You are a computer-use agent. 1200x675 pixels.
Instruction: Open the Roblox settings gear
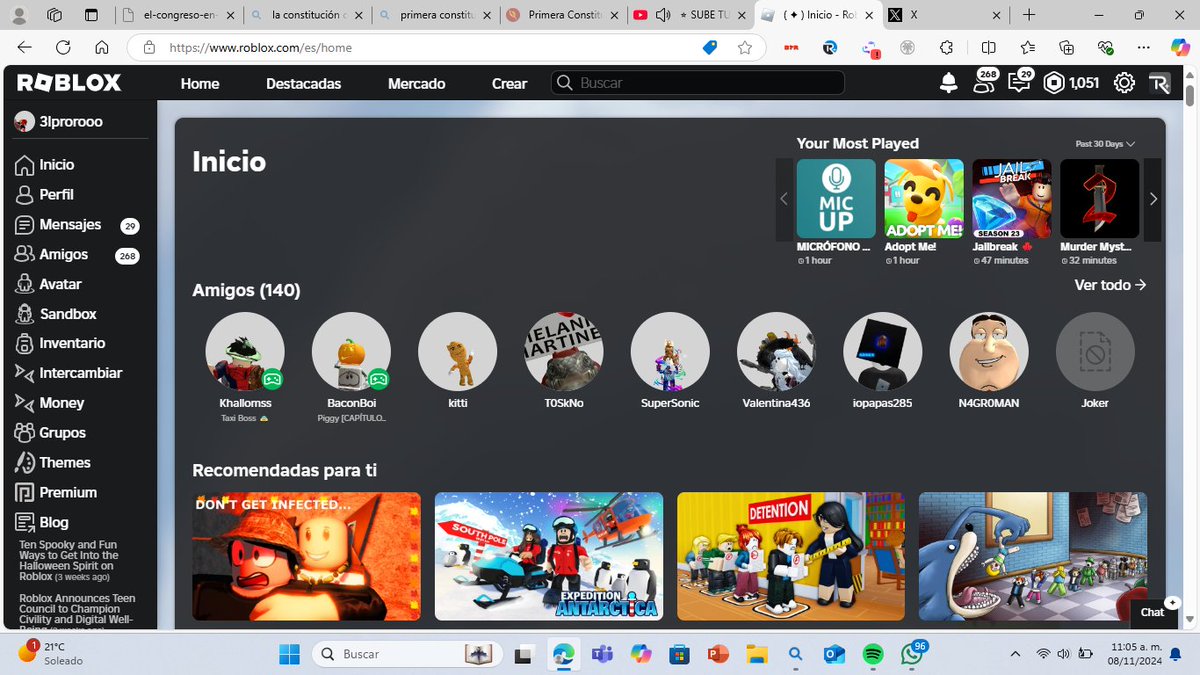click(1123, 83)
